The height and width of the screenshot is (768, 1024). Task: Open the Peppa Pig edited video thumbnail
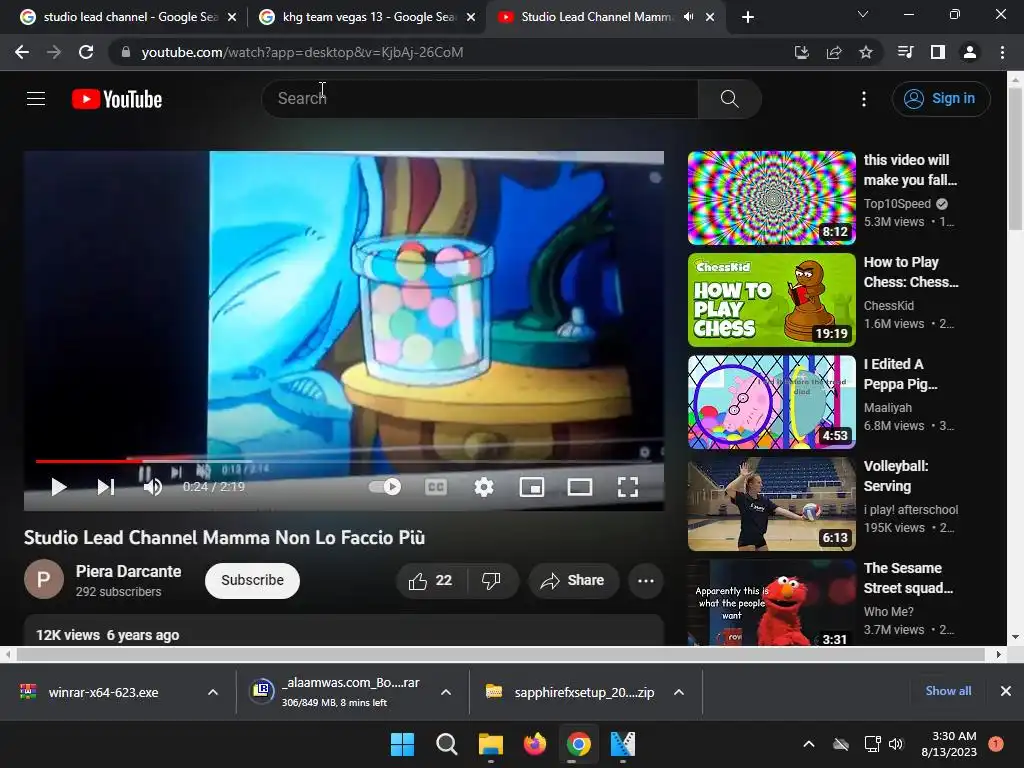[x=771, y=402]
